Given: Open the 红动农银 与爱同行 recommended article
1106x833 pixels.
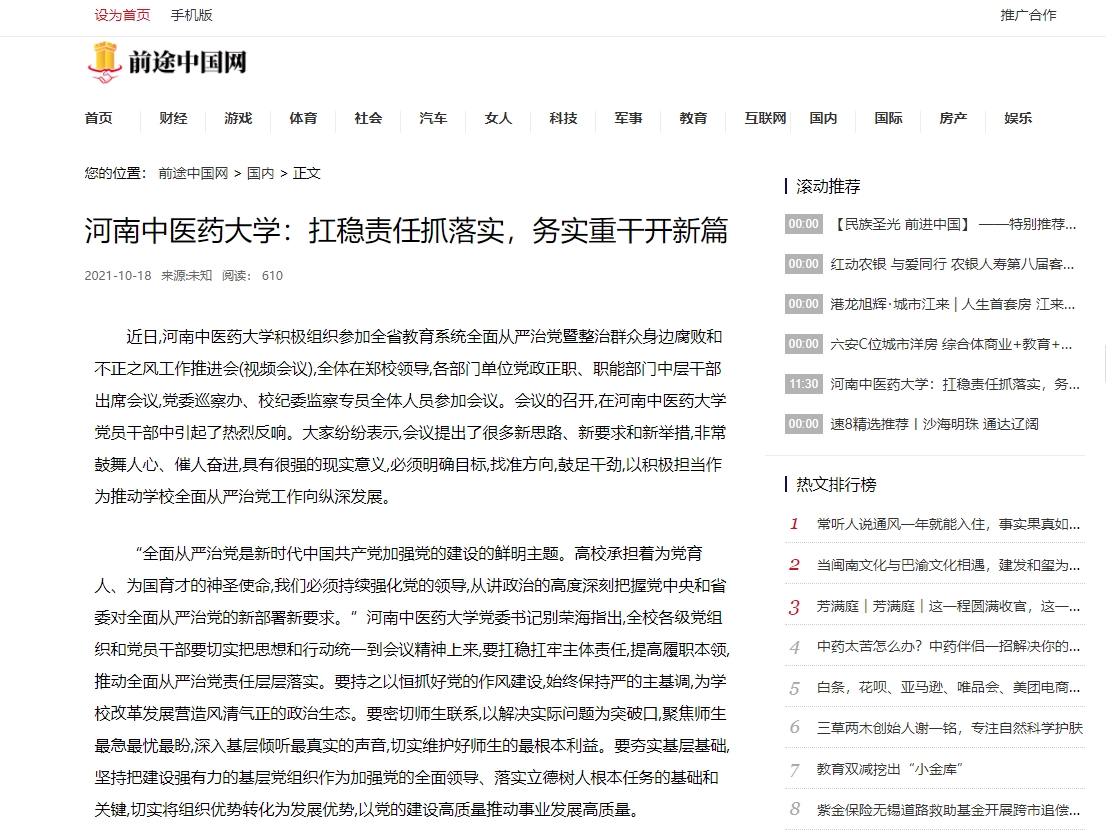Looking at the screenshot, I should (x=953, y=264).
